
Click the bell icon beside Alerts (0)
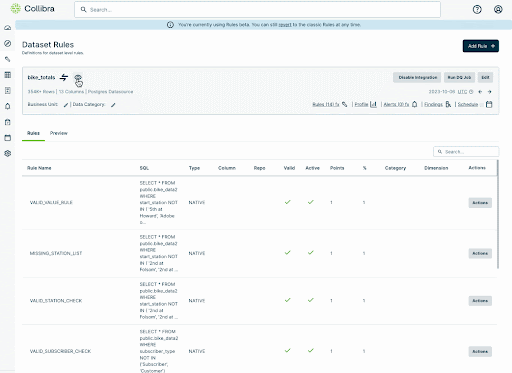click(x=414, y=104)
